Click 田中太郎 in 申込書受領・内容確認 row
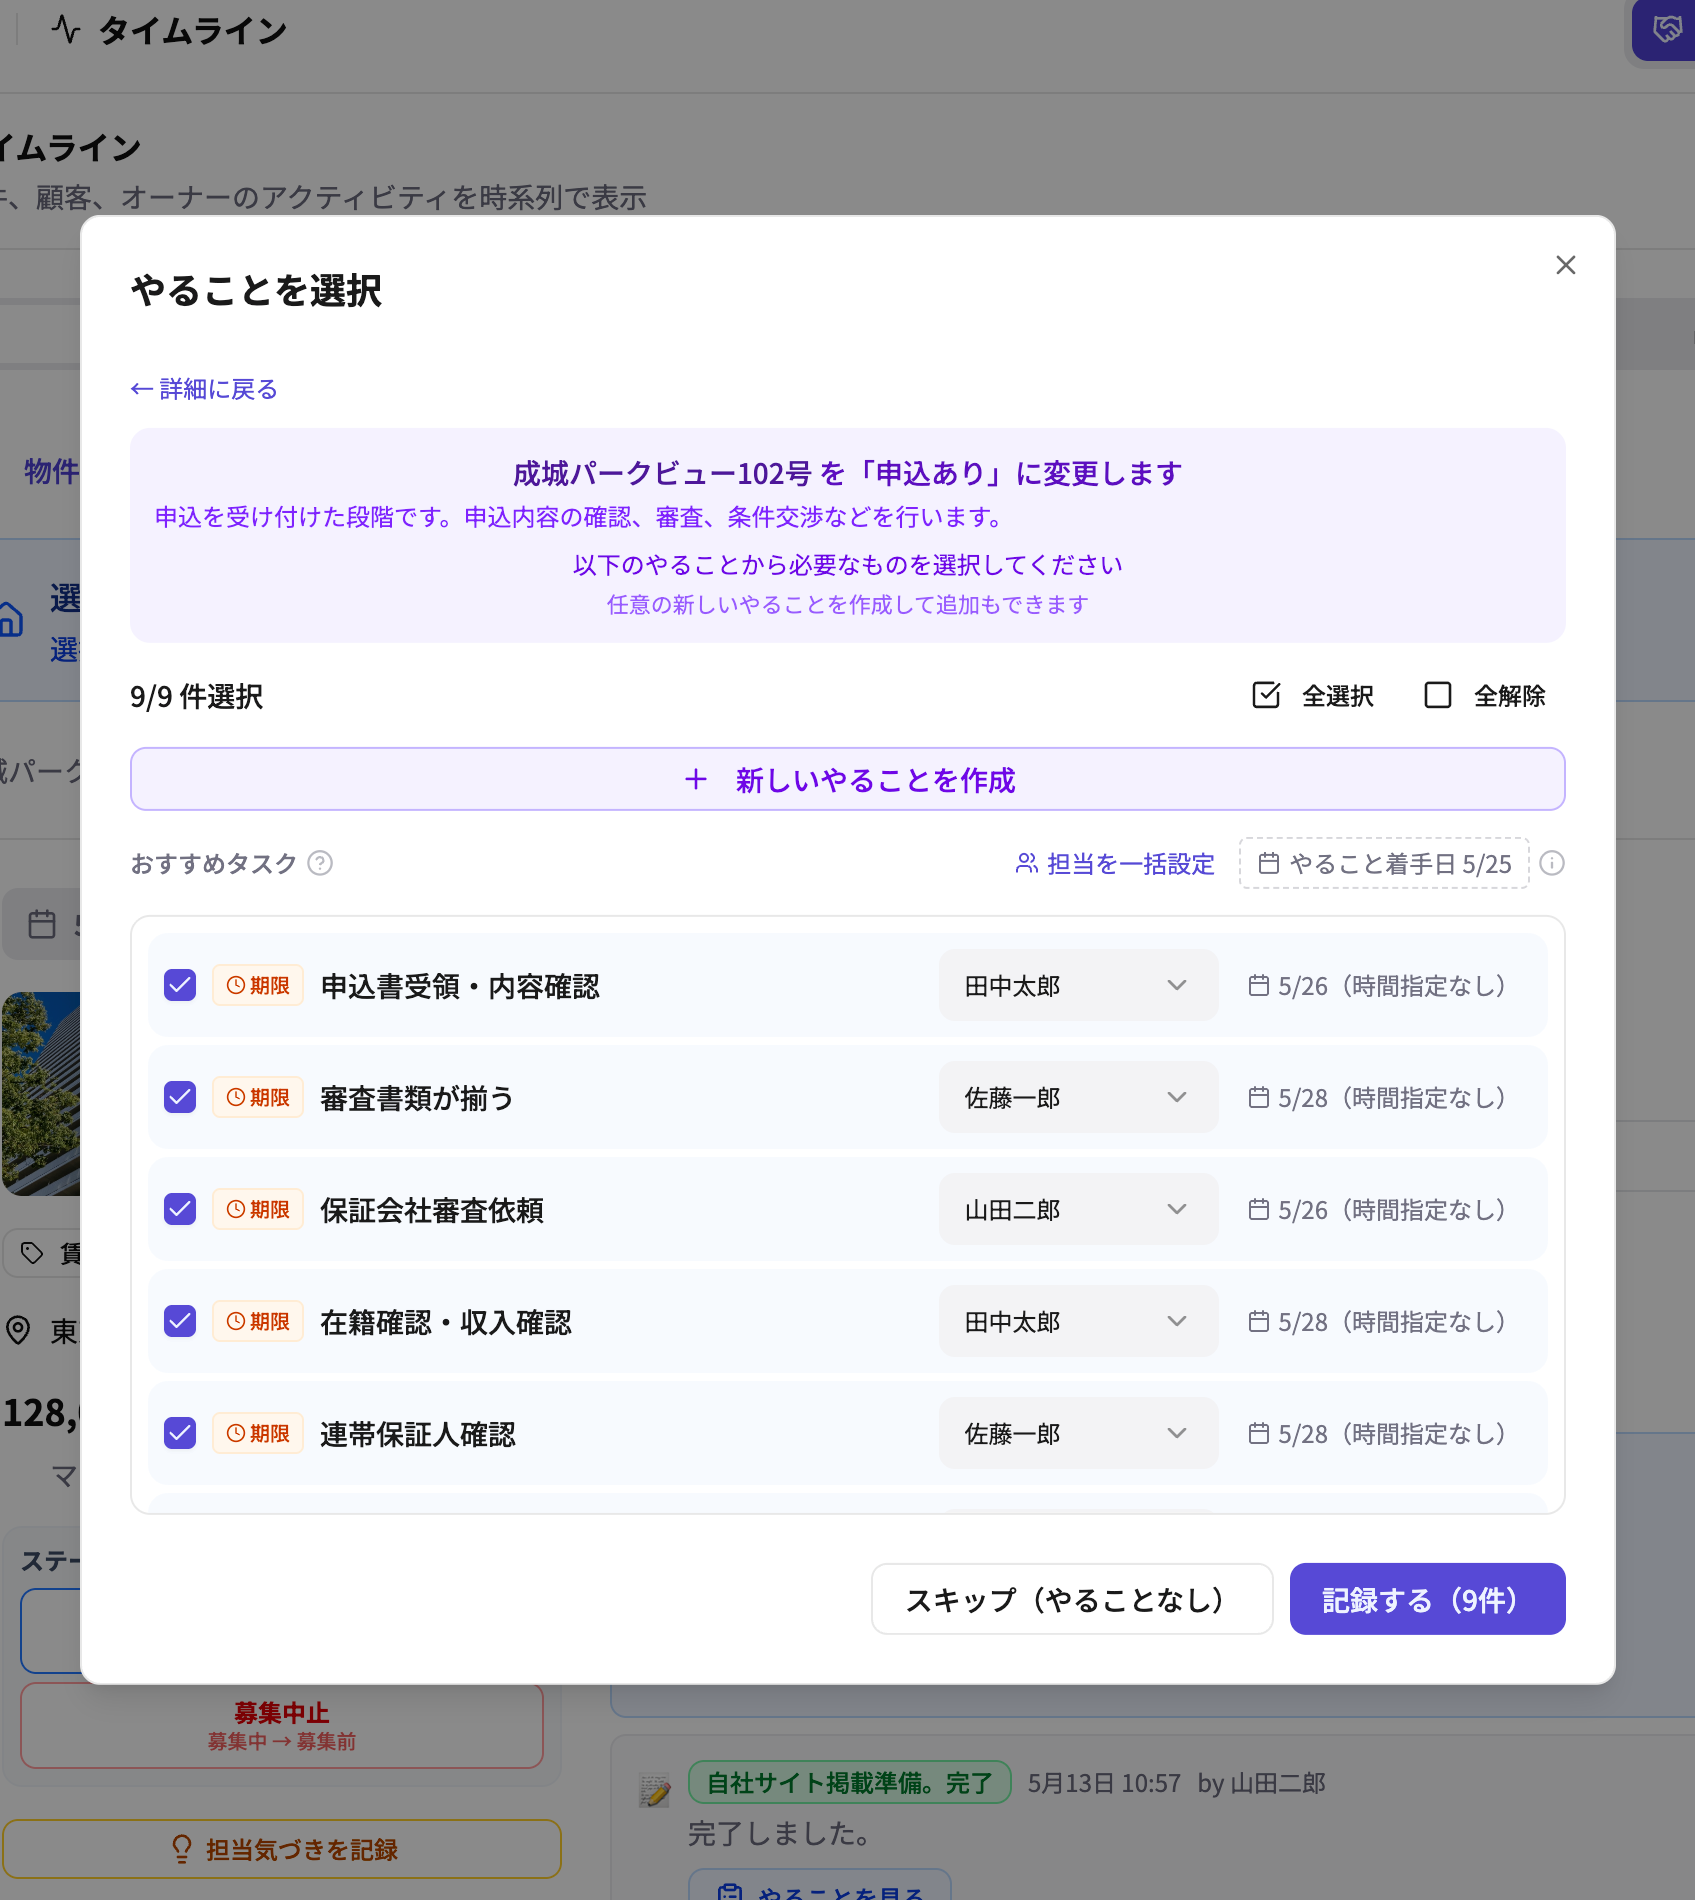Image resolution: width=1695 pixels, height=1900 pixels. [1012, 986]
